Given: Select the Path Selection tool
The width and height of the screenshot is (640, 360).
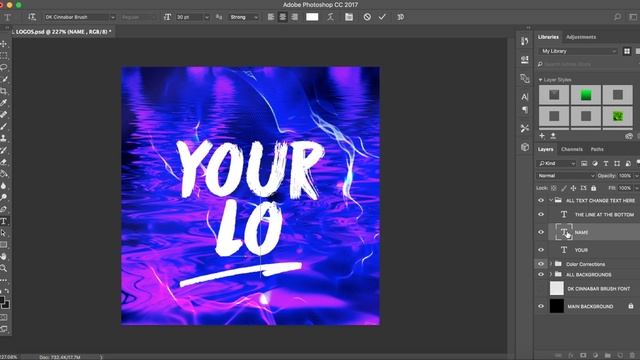Looking at the screenshot, I should click(x=4, y=233).
